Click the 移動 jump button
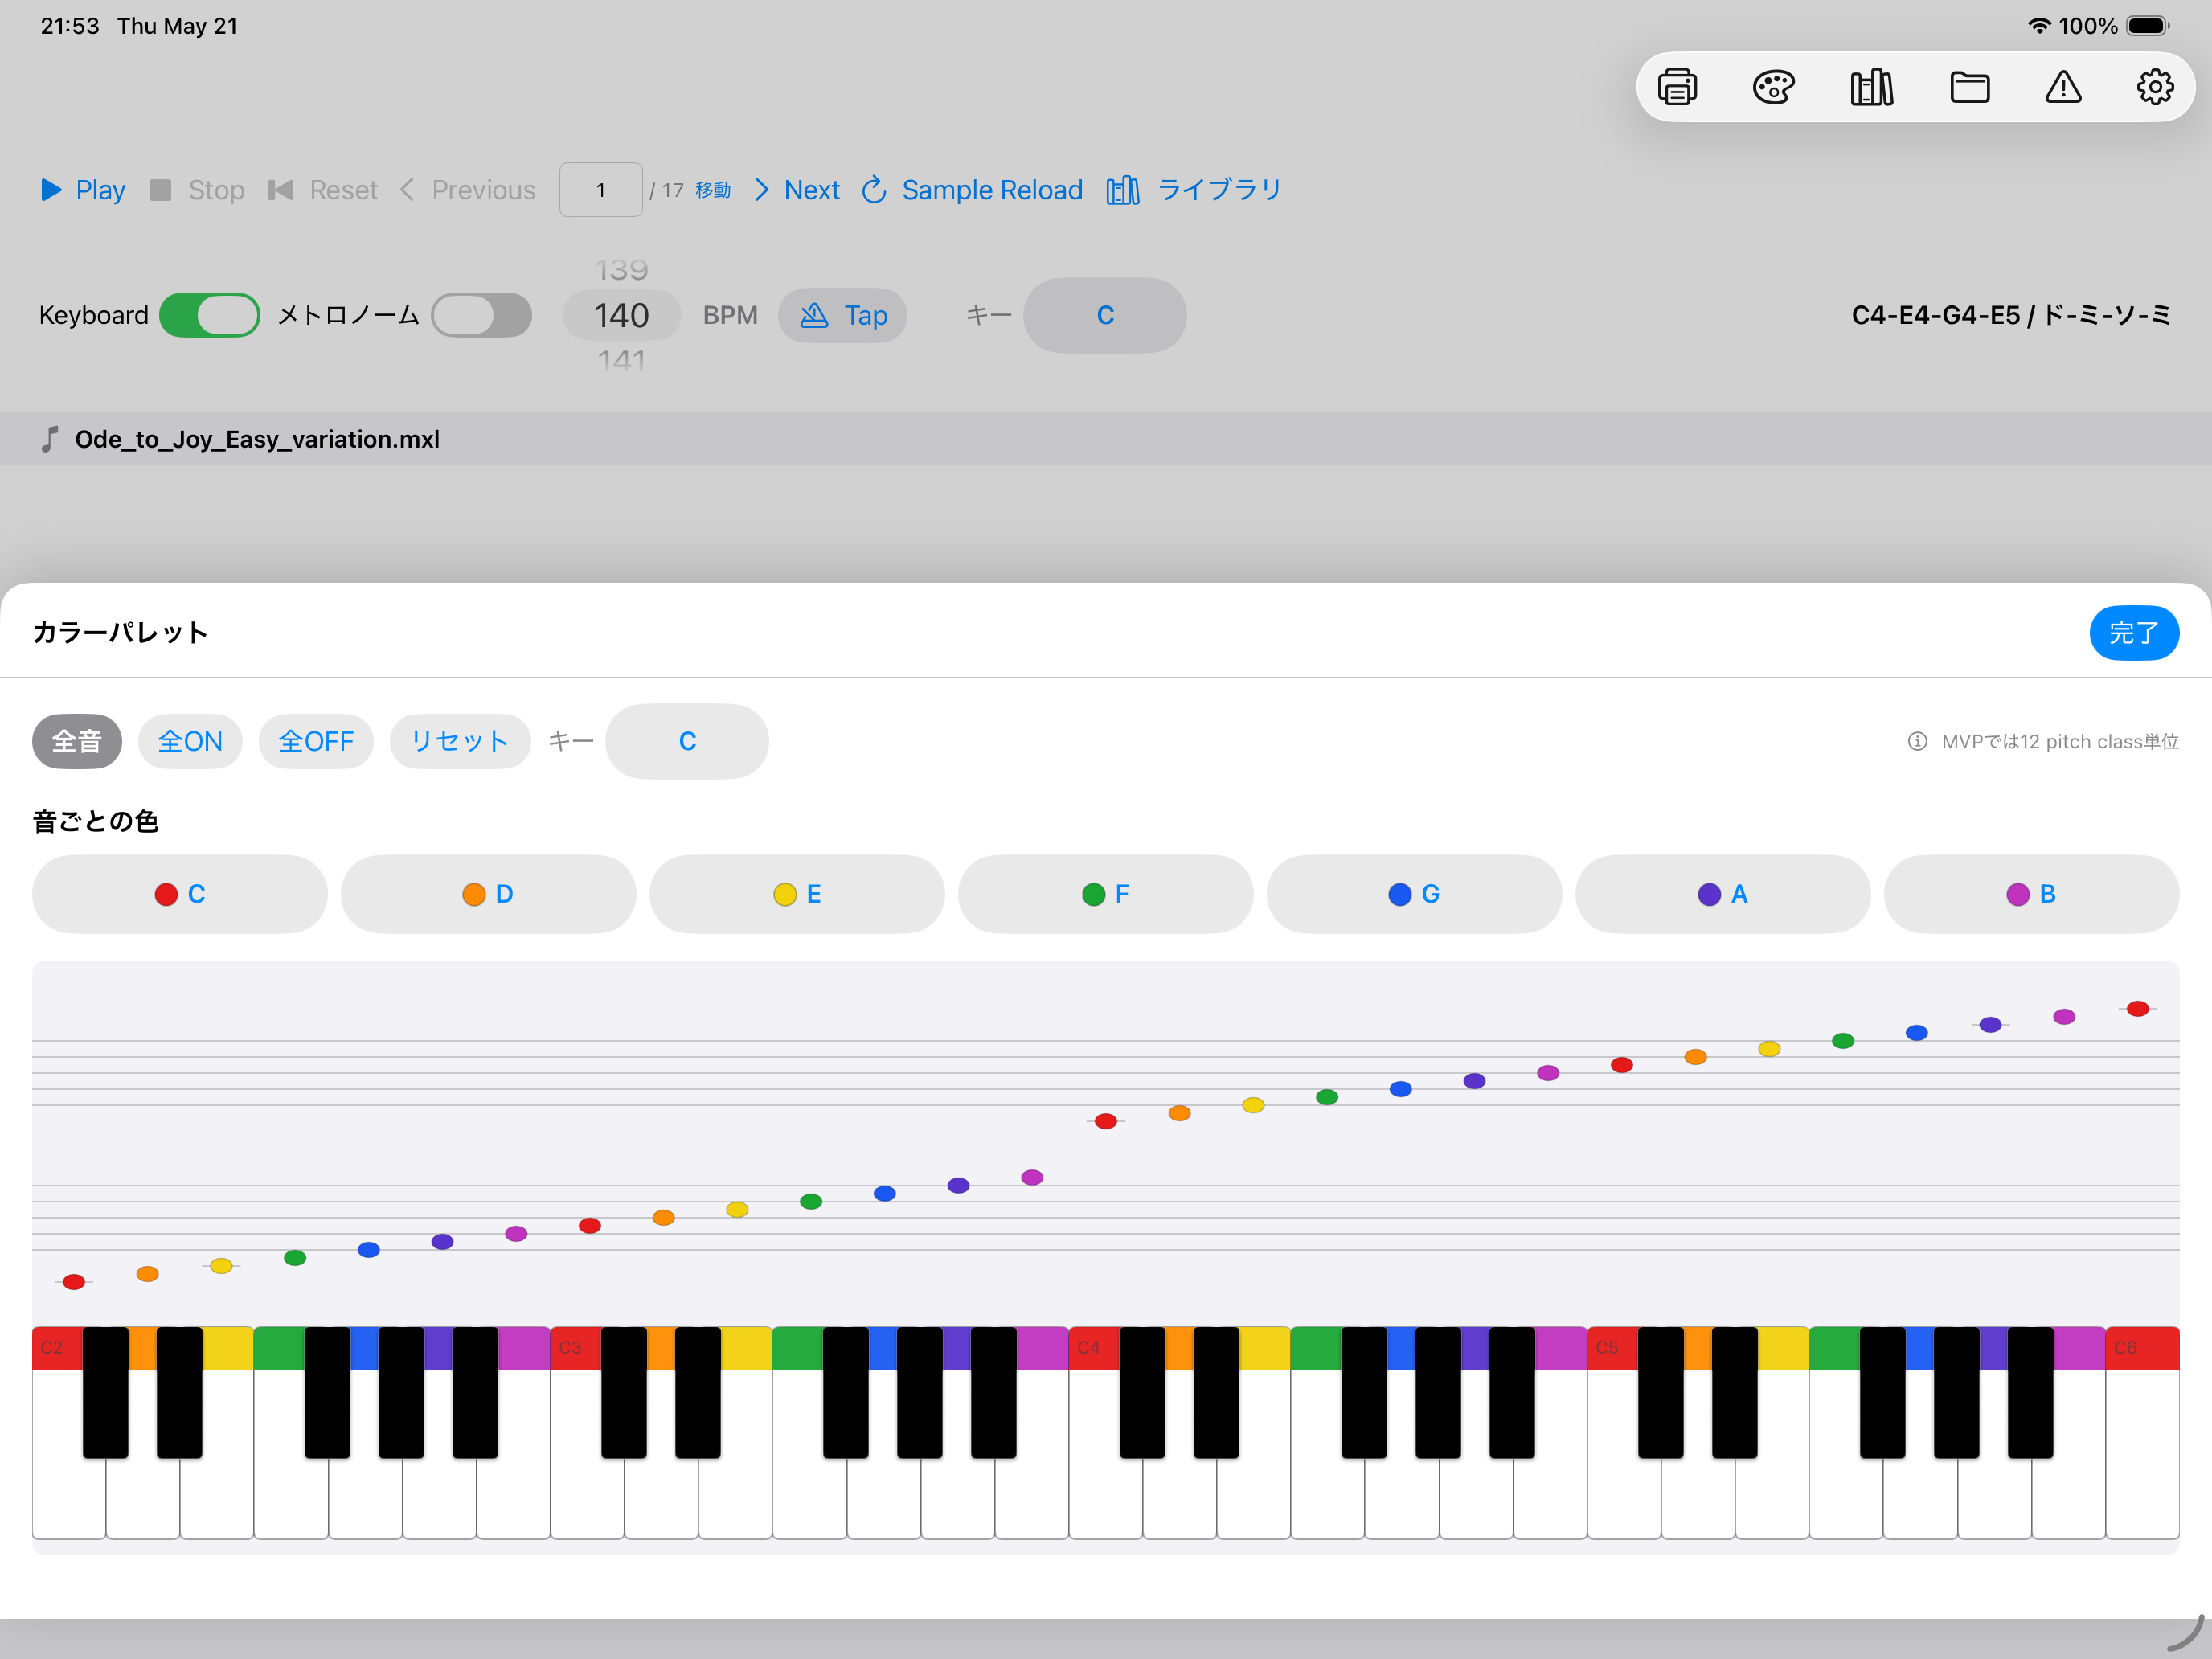The width and height of the screenshot is (2212, 1659). [x=713, y=190]
